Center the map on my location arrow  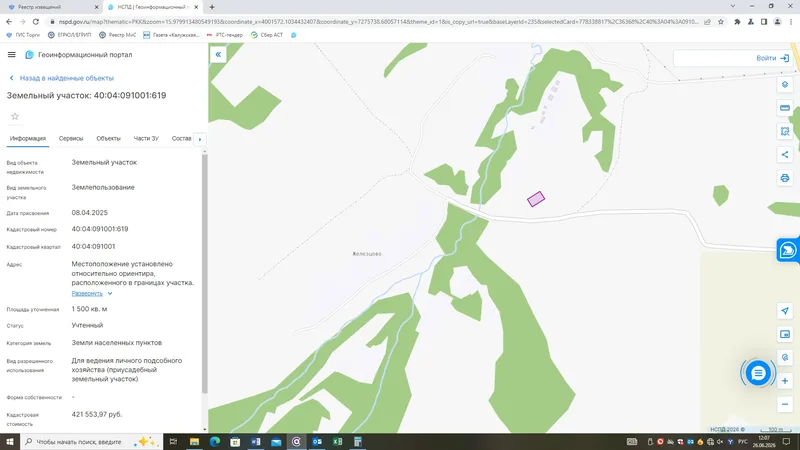tap(785, 311)
